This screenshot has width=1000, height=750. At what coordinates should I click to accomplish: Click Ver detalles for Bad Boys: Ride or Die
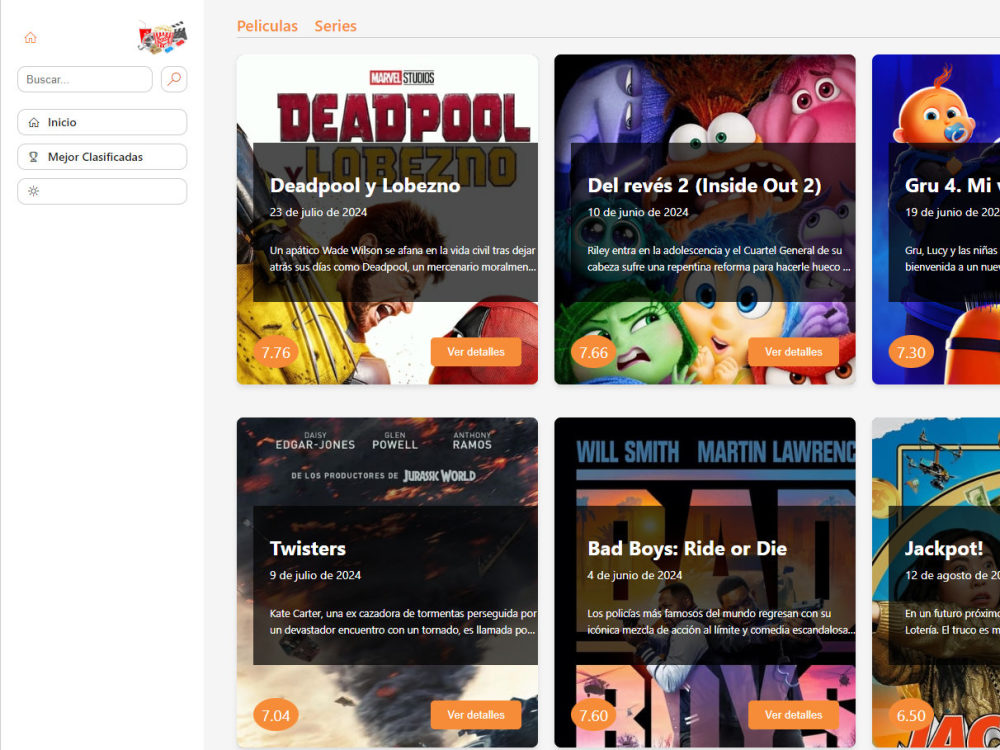click(x=793, y=715)
